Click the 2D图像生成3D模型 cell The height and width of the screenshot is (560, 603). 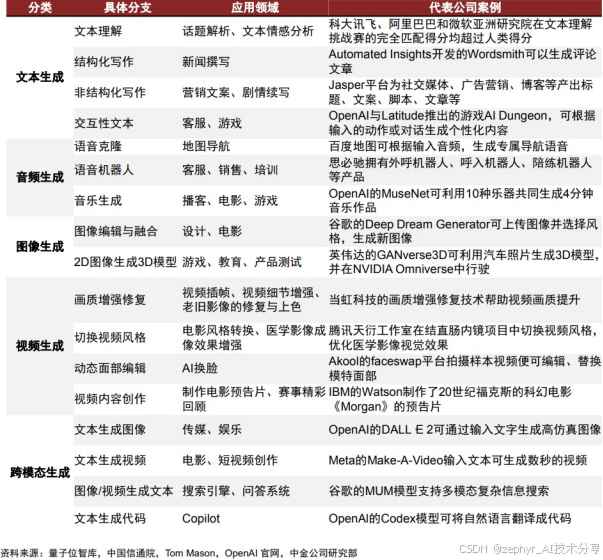(x=125, y=262)
